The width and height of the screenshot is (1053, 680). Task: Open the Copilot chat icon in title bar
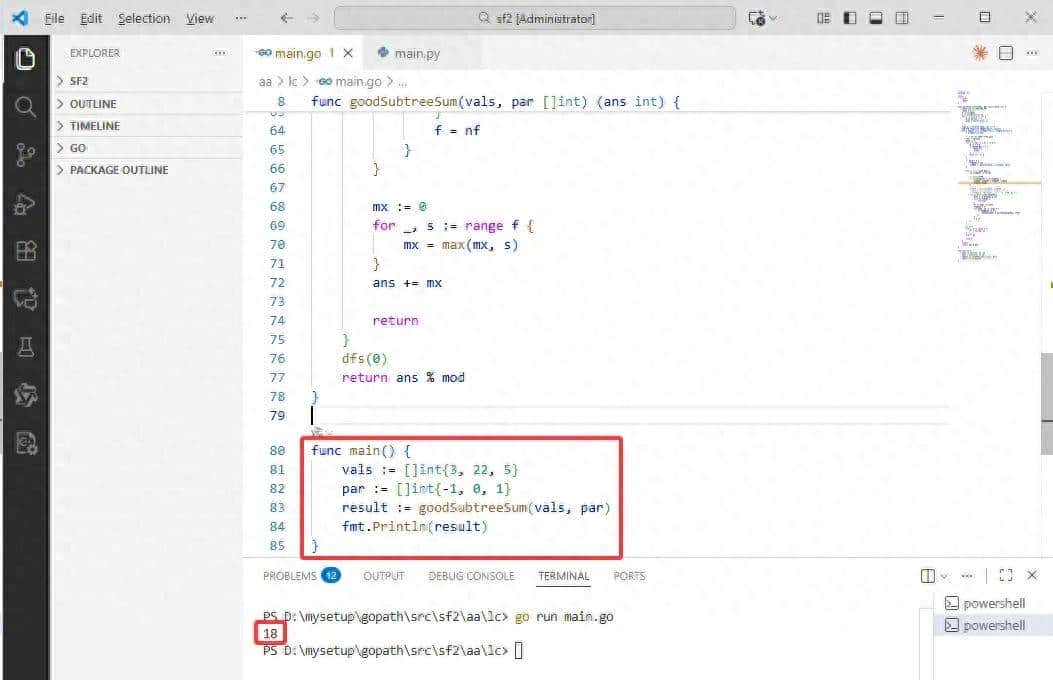click(x=758, y=18)
